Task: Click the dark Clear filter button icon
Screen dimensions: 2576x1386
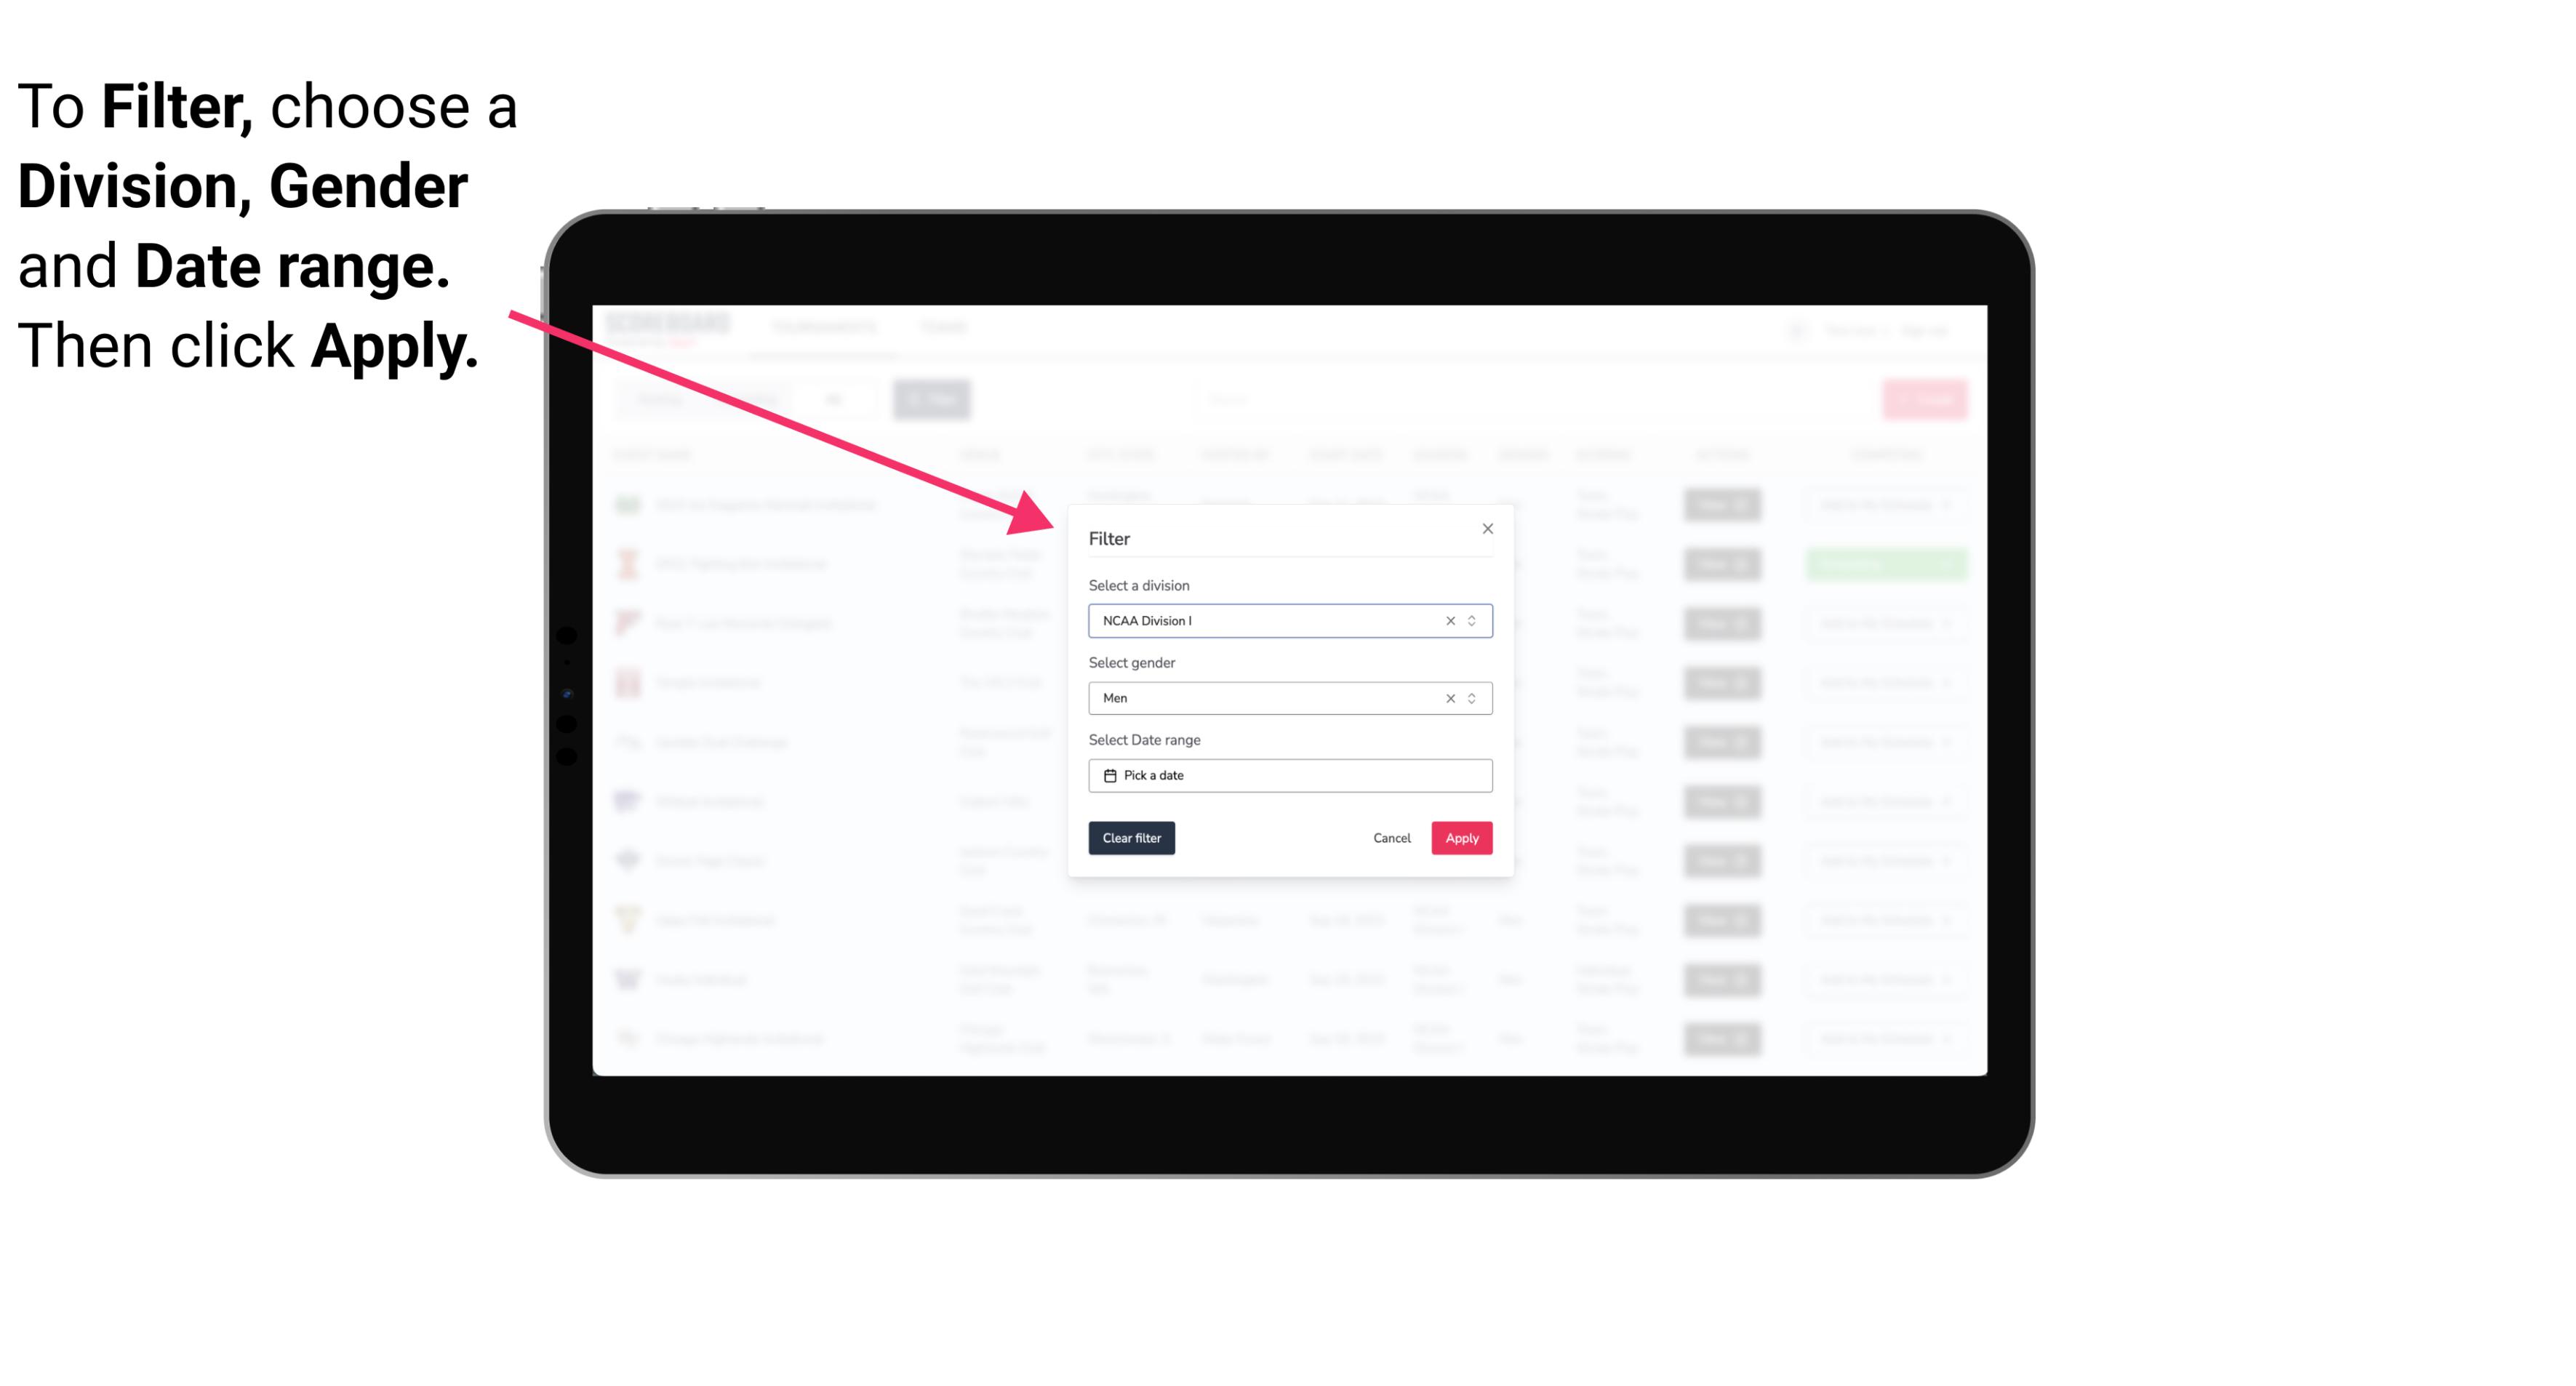Action: pyautogui.click(x=1132, y=838)
